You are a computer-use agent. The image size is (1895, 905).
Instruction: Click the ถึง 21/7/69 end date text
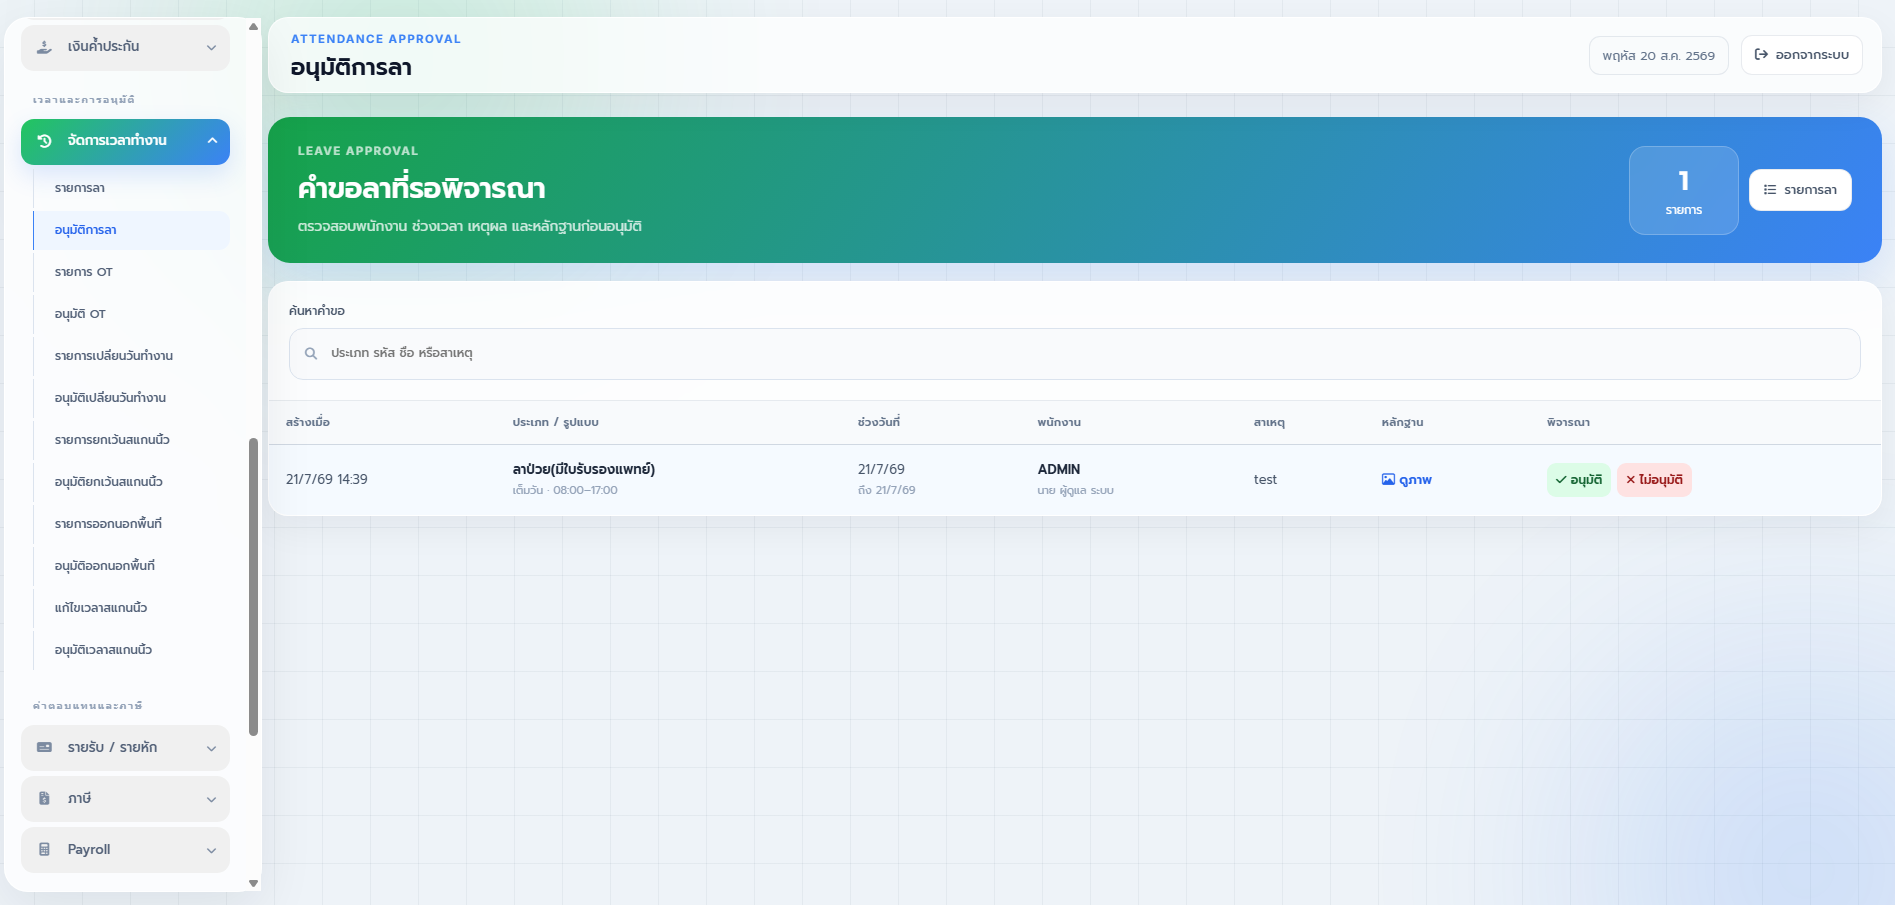point(887,491)
